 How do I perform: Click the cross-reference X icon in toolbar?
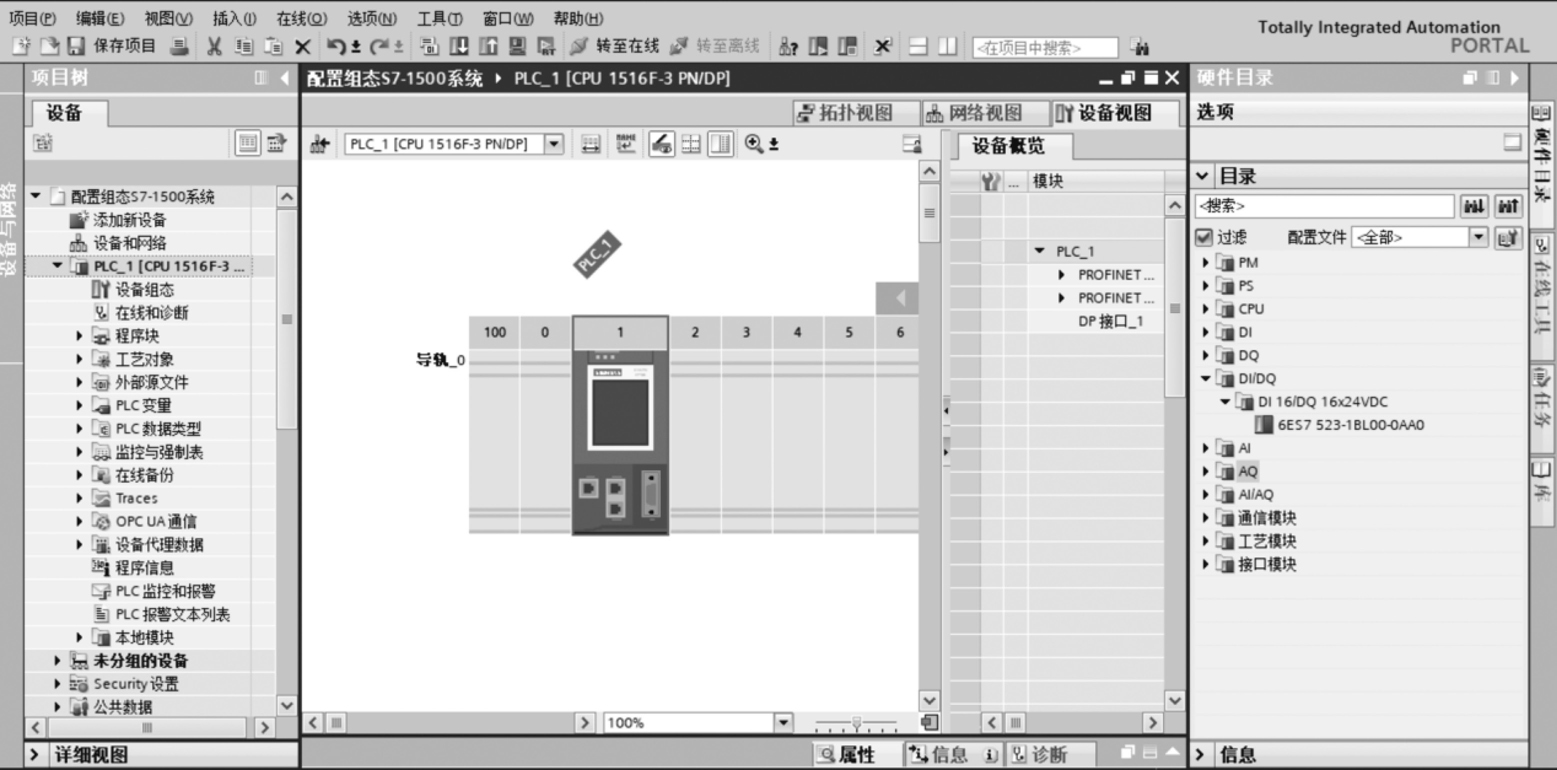[x=883, y=46]
